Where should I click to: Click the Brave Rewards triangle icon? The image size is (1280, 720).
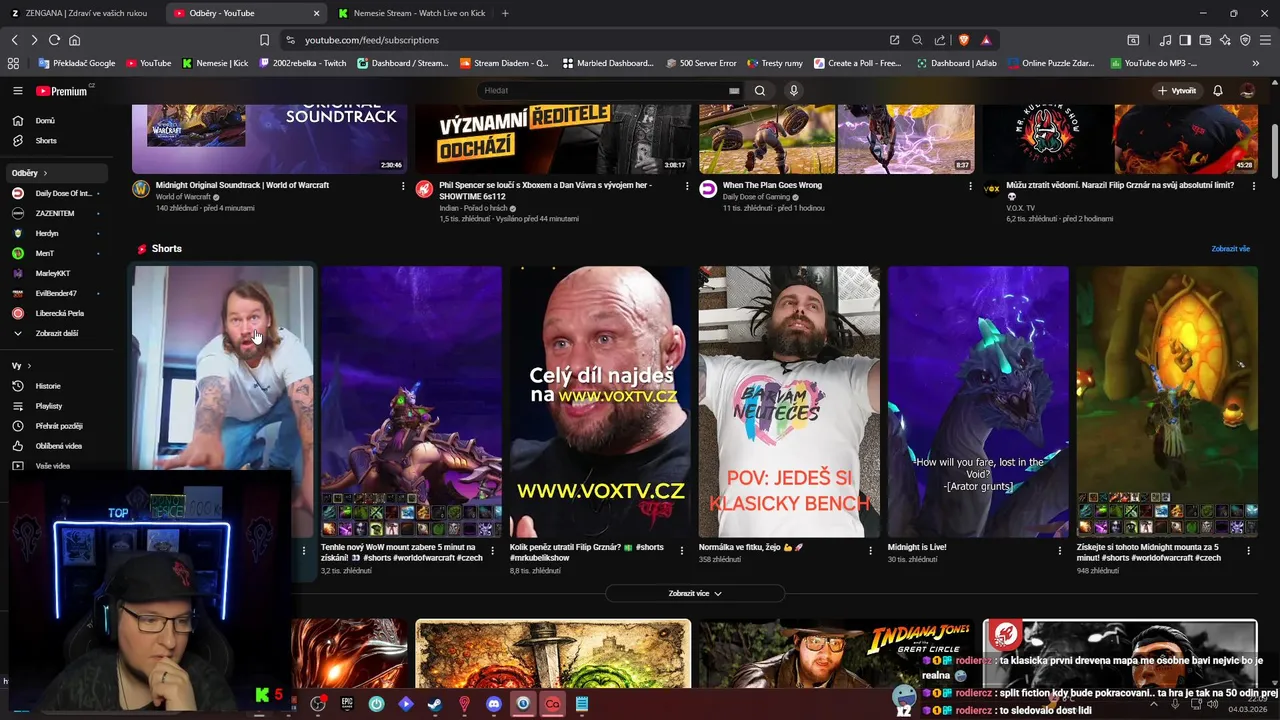point(986,40)
